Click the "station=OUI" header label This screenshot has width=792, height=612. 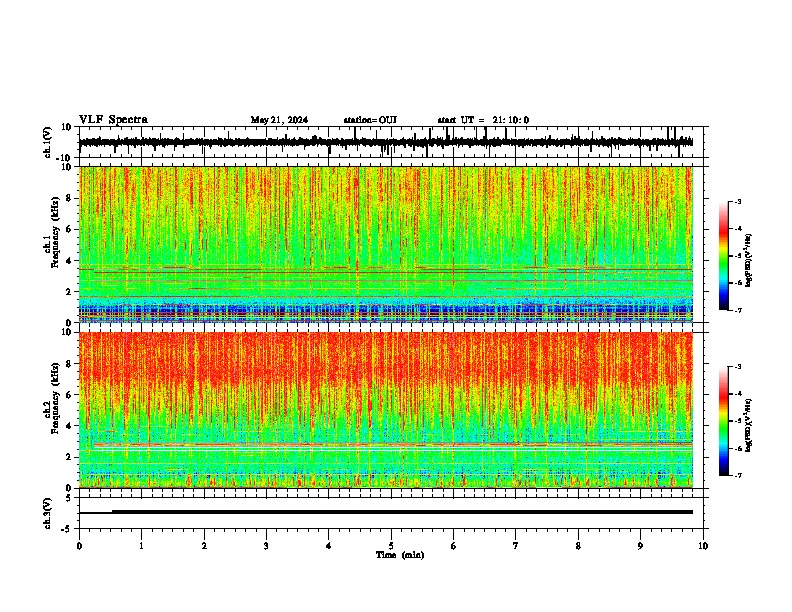(x=370, y=120)
